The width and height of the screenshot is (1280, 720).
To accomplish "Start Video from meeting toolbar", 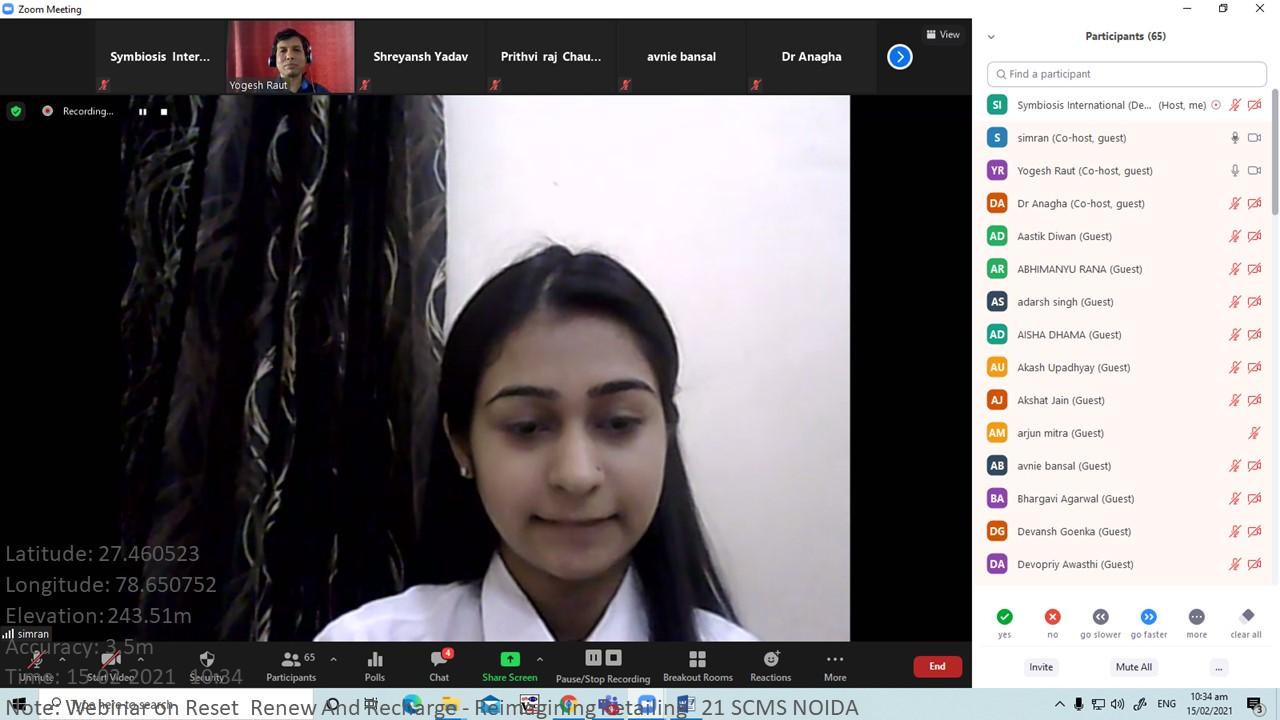I will (x=110, y=665).
